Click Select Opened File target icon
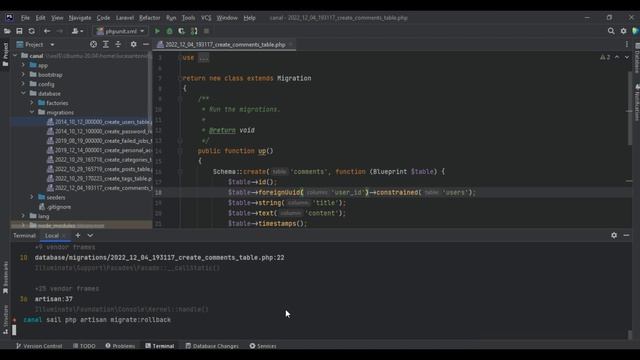The height and width of the screenshot is (360, 640). (x=93, y=44)
